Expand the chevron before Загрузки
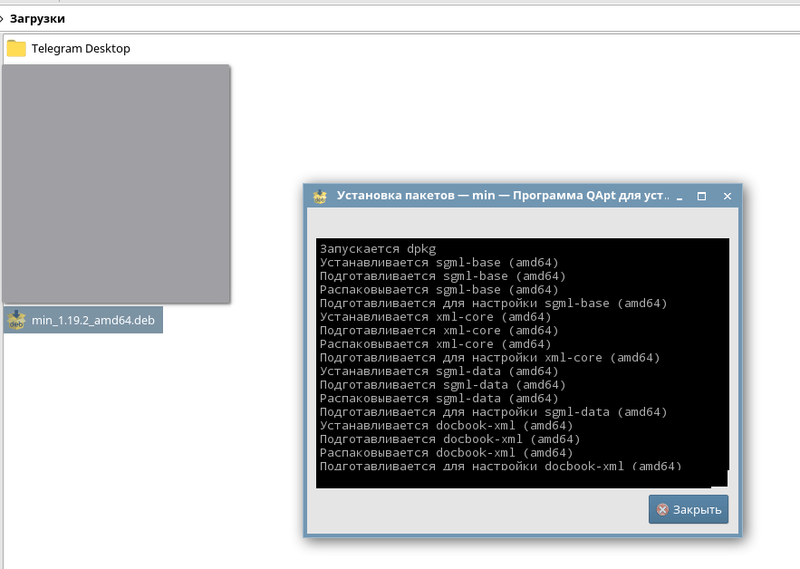The width and height of the screenshot is (800, 569). (3, 18)
